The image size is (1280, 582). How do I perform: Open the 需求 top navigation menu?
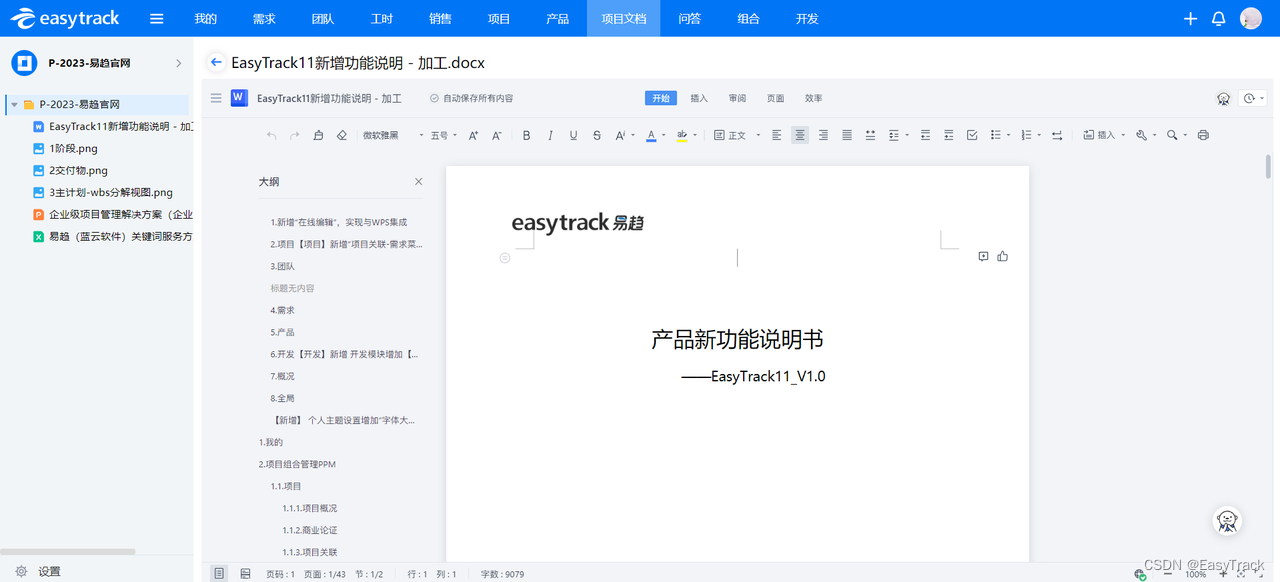[x=264, y=18]
